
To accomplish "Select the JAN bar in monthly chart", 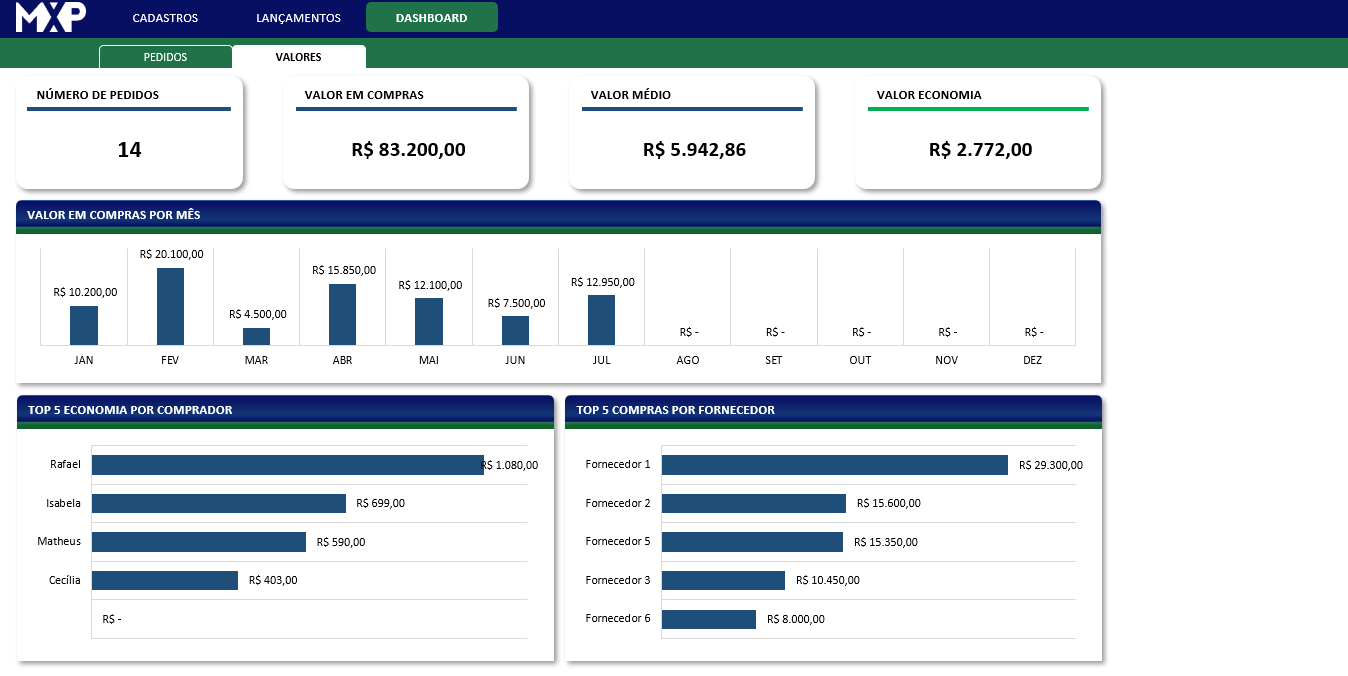I will coord(84,325).
